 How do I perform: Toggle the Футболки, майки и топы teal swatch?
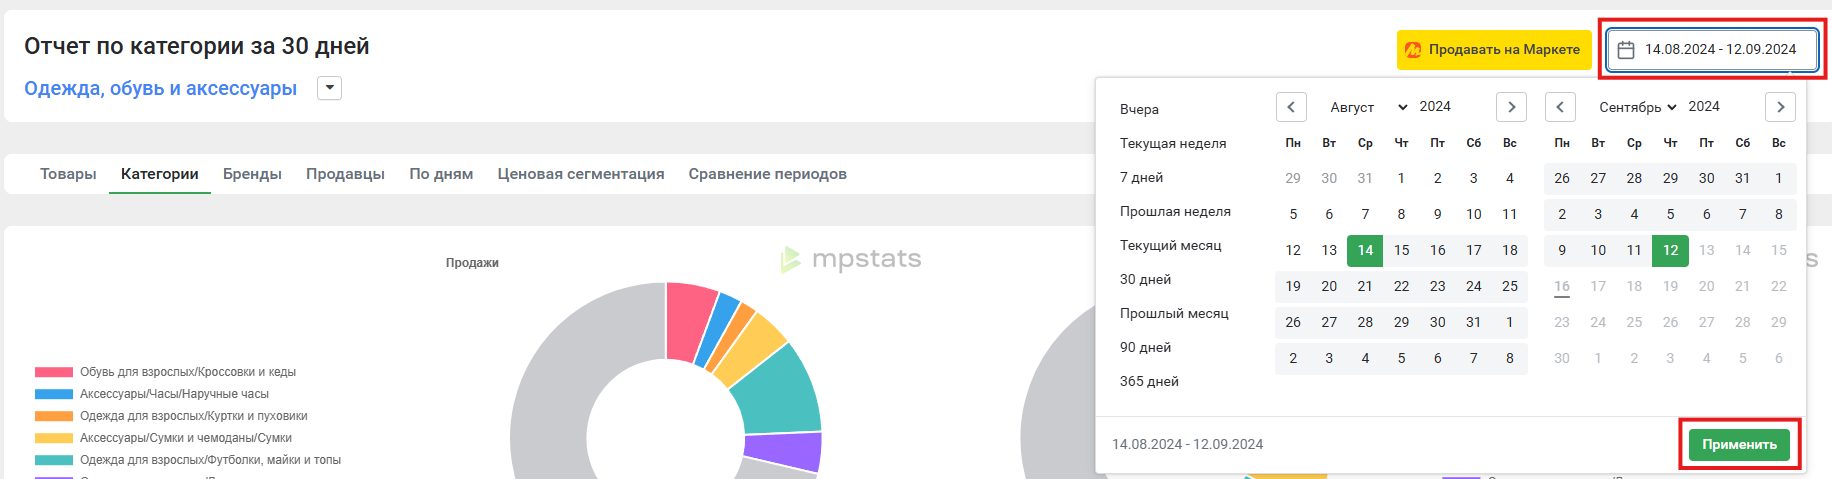pos(54,460)
